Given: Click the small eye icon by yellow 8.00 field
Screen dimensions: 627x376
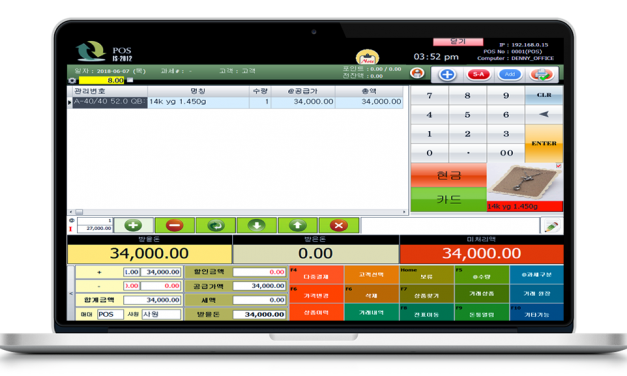Looking at the screenshot, I should click(x=72, y=80).
